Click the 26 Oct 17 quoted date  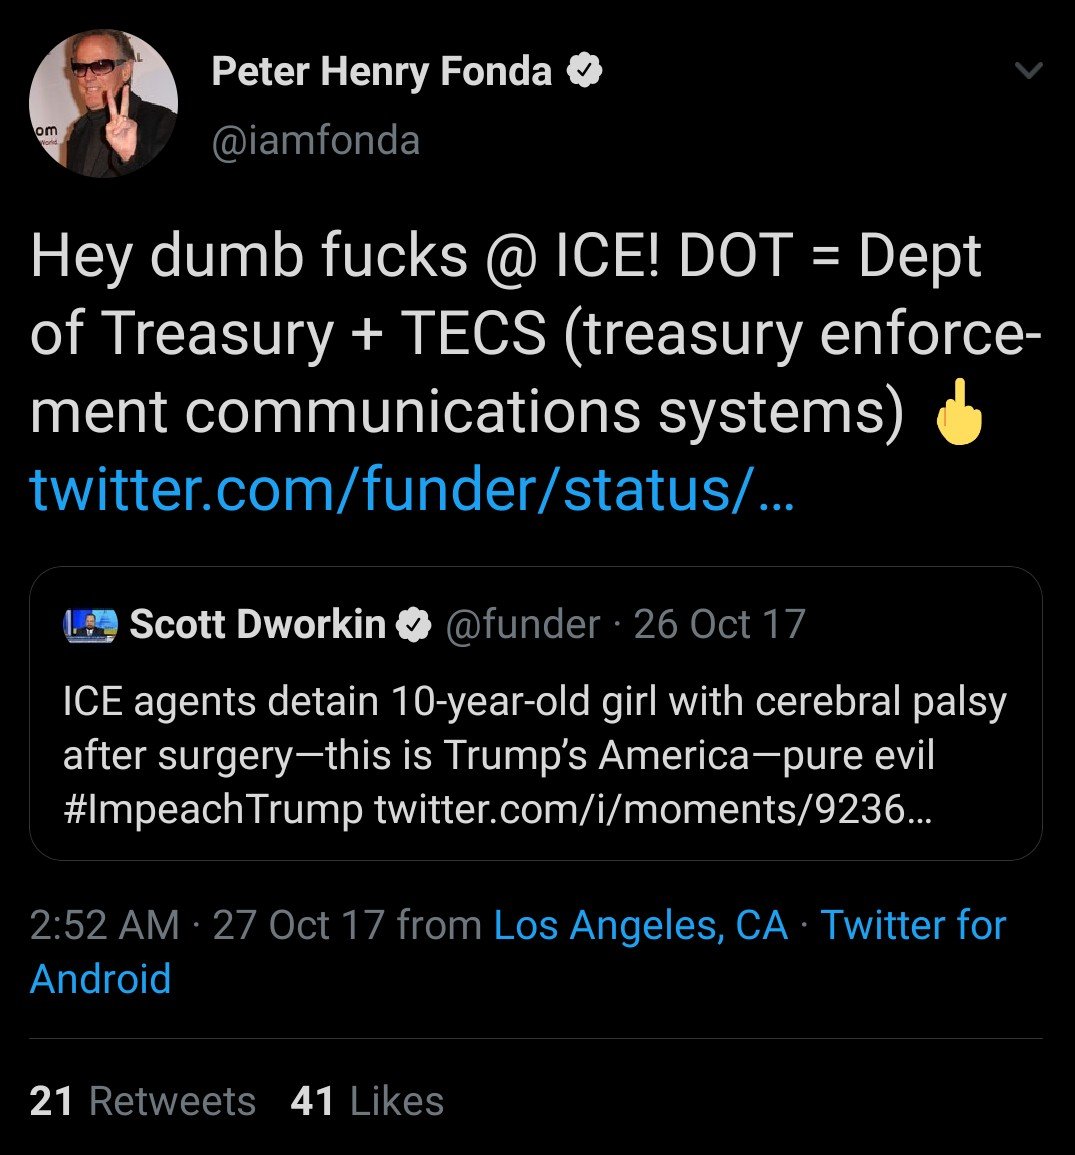pyautogui.click(x=720, y=625)
